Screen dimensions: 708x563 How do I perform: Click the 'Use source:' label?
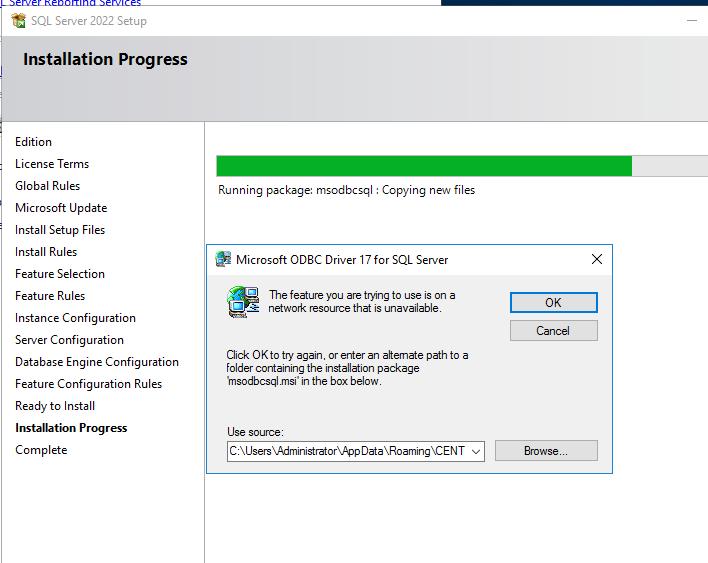click(255, 432)
